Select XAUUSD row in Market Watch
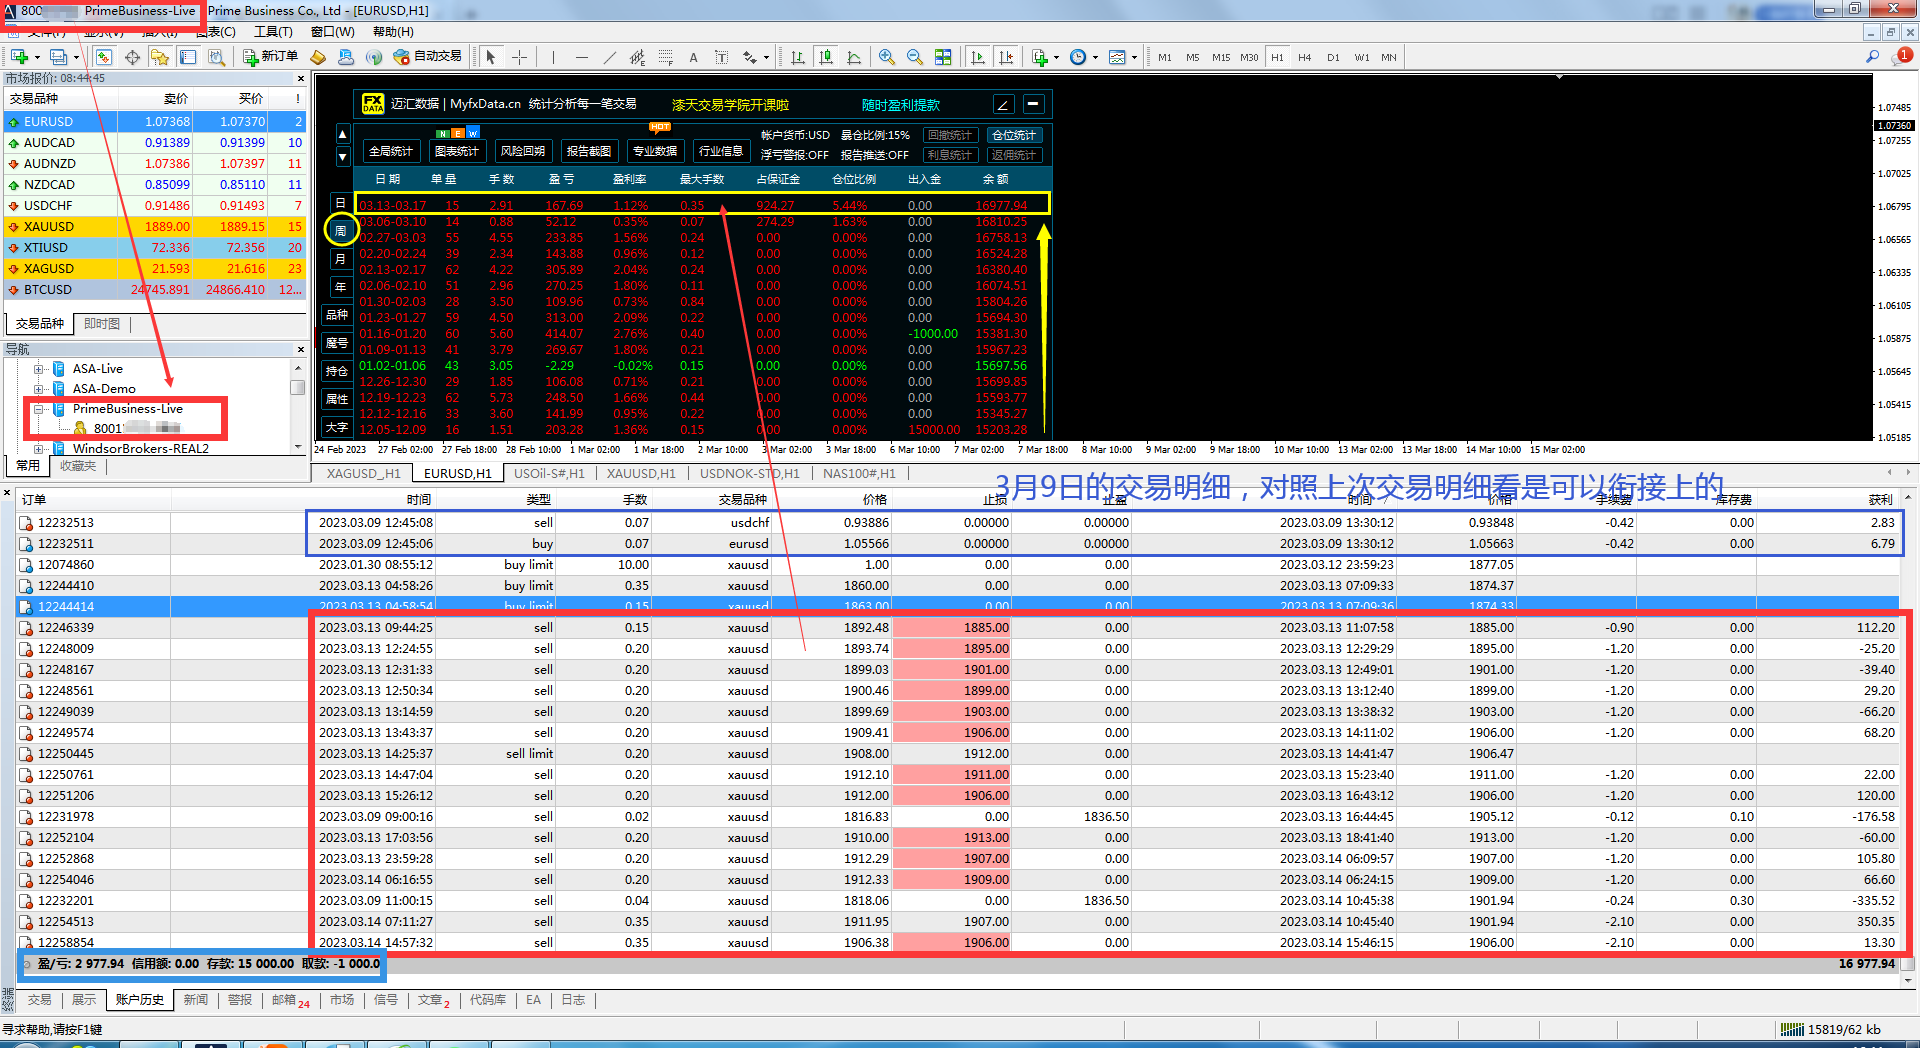This screenshot has width=1920, height=1048. [155, 227]
